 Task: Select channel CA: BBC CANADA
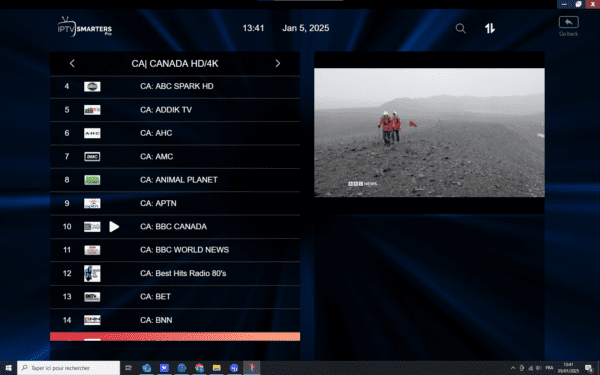(x=175, y=227)
